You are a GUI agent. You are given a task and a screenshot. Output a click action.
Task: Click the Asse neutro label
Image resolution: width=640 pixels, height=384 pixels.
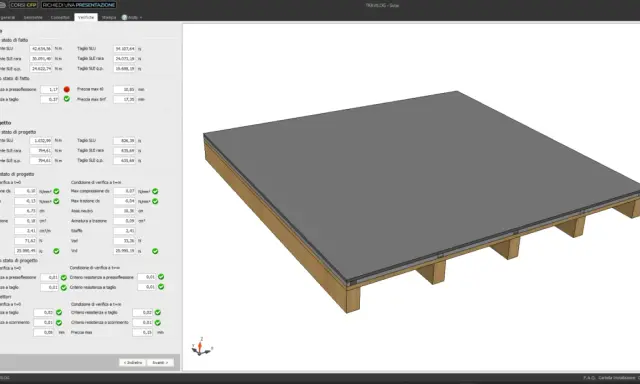(x=82, y=211)
